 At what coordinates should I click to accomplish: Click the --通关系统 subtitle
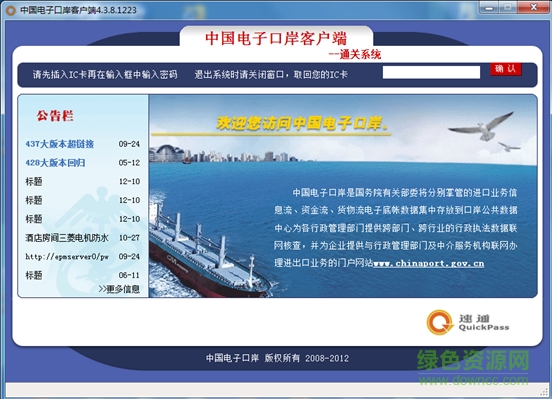pos(355,54)
